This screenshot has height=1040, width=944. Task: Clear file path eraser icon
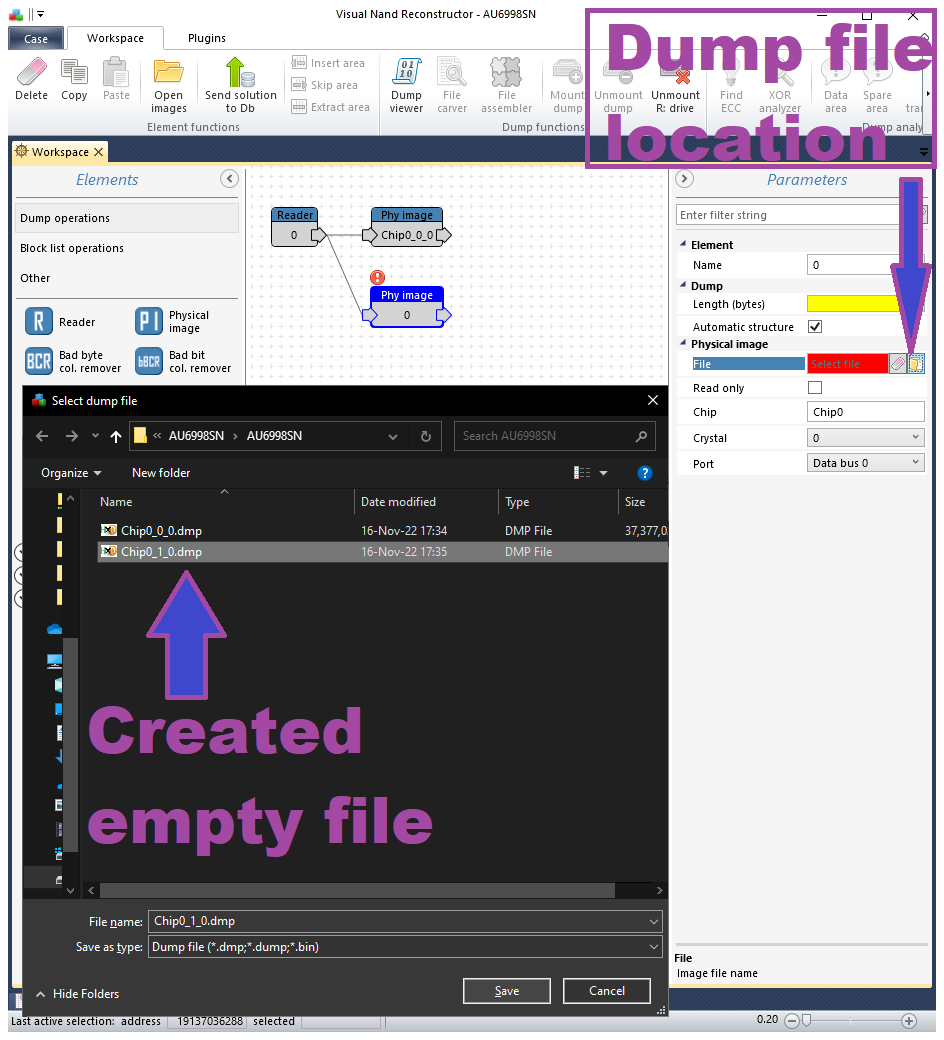point(897,363)
